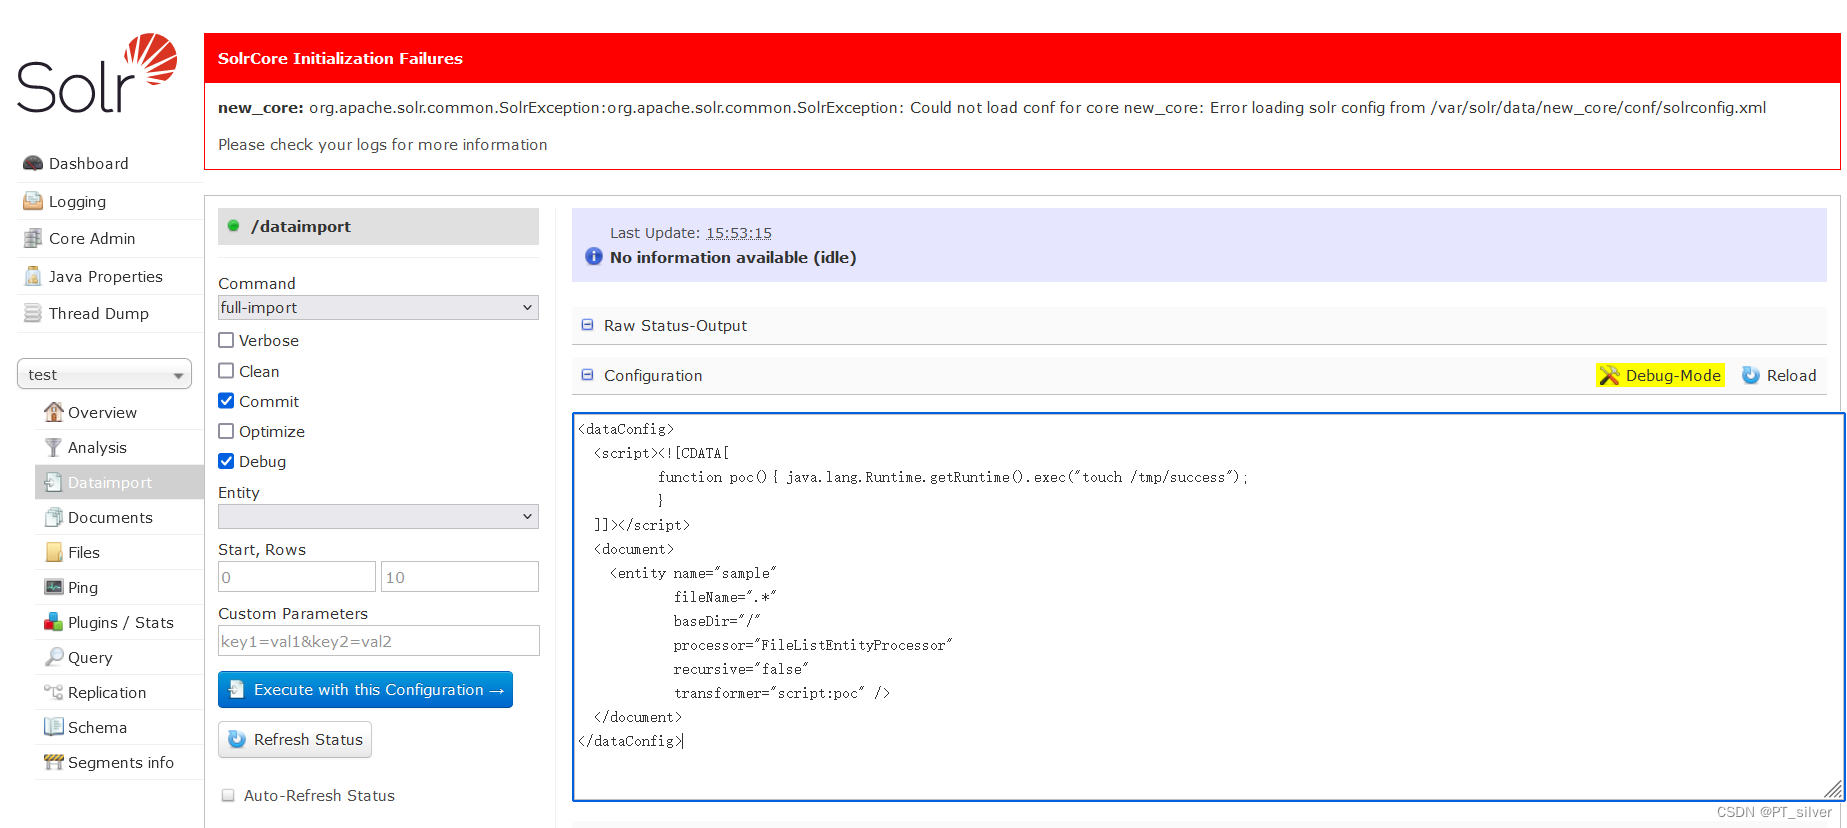Open the Command full-import dropdown
Viewport: 1847px width, 828px height.
point(378,307)
